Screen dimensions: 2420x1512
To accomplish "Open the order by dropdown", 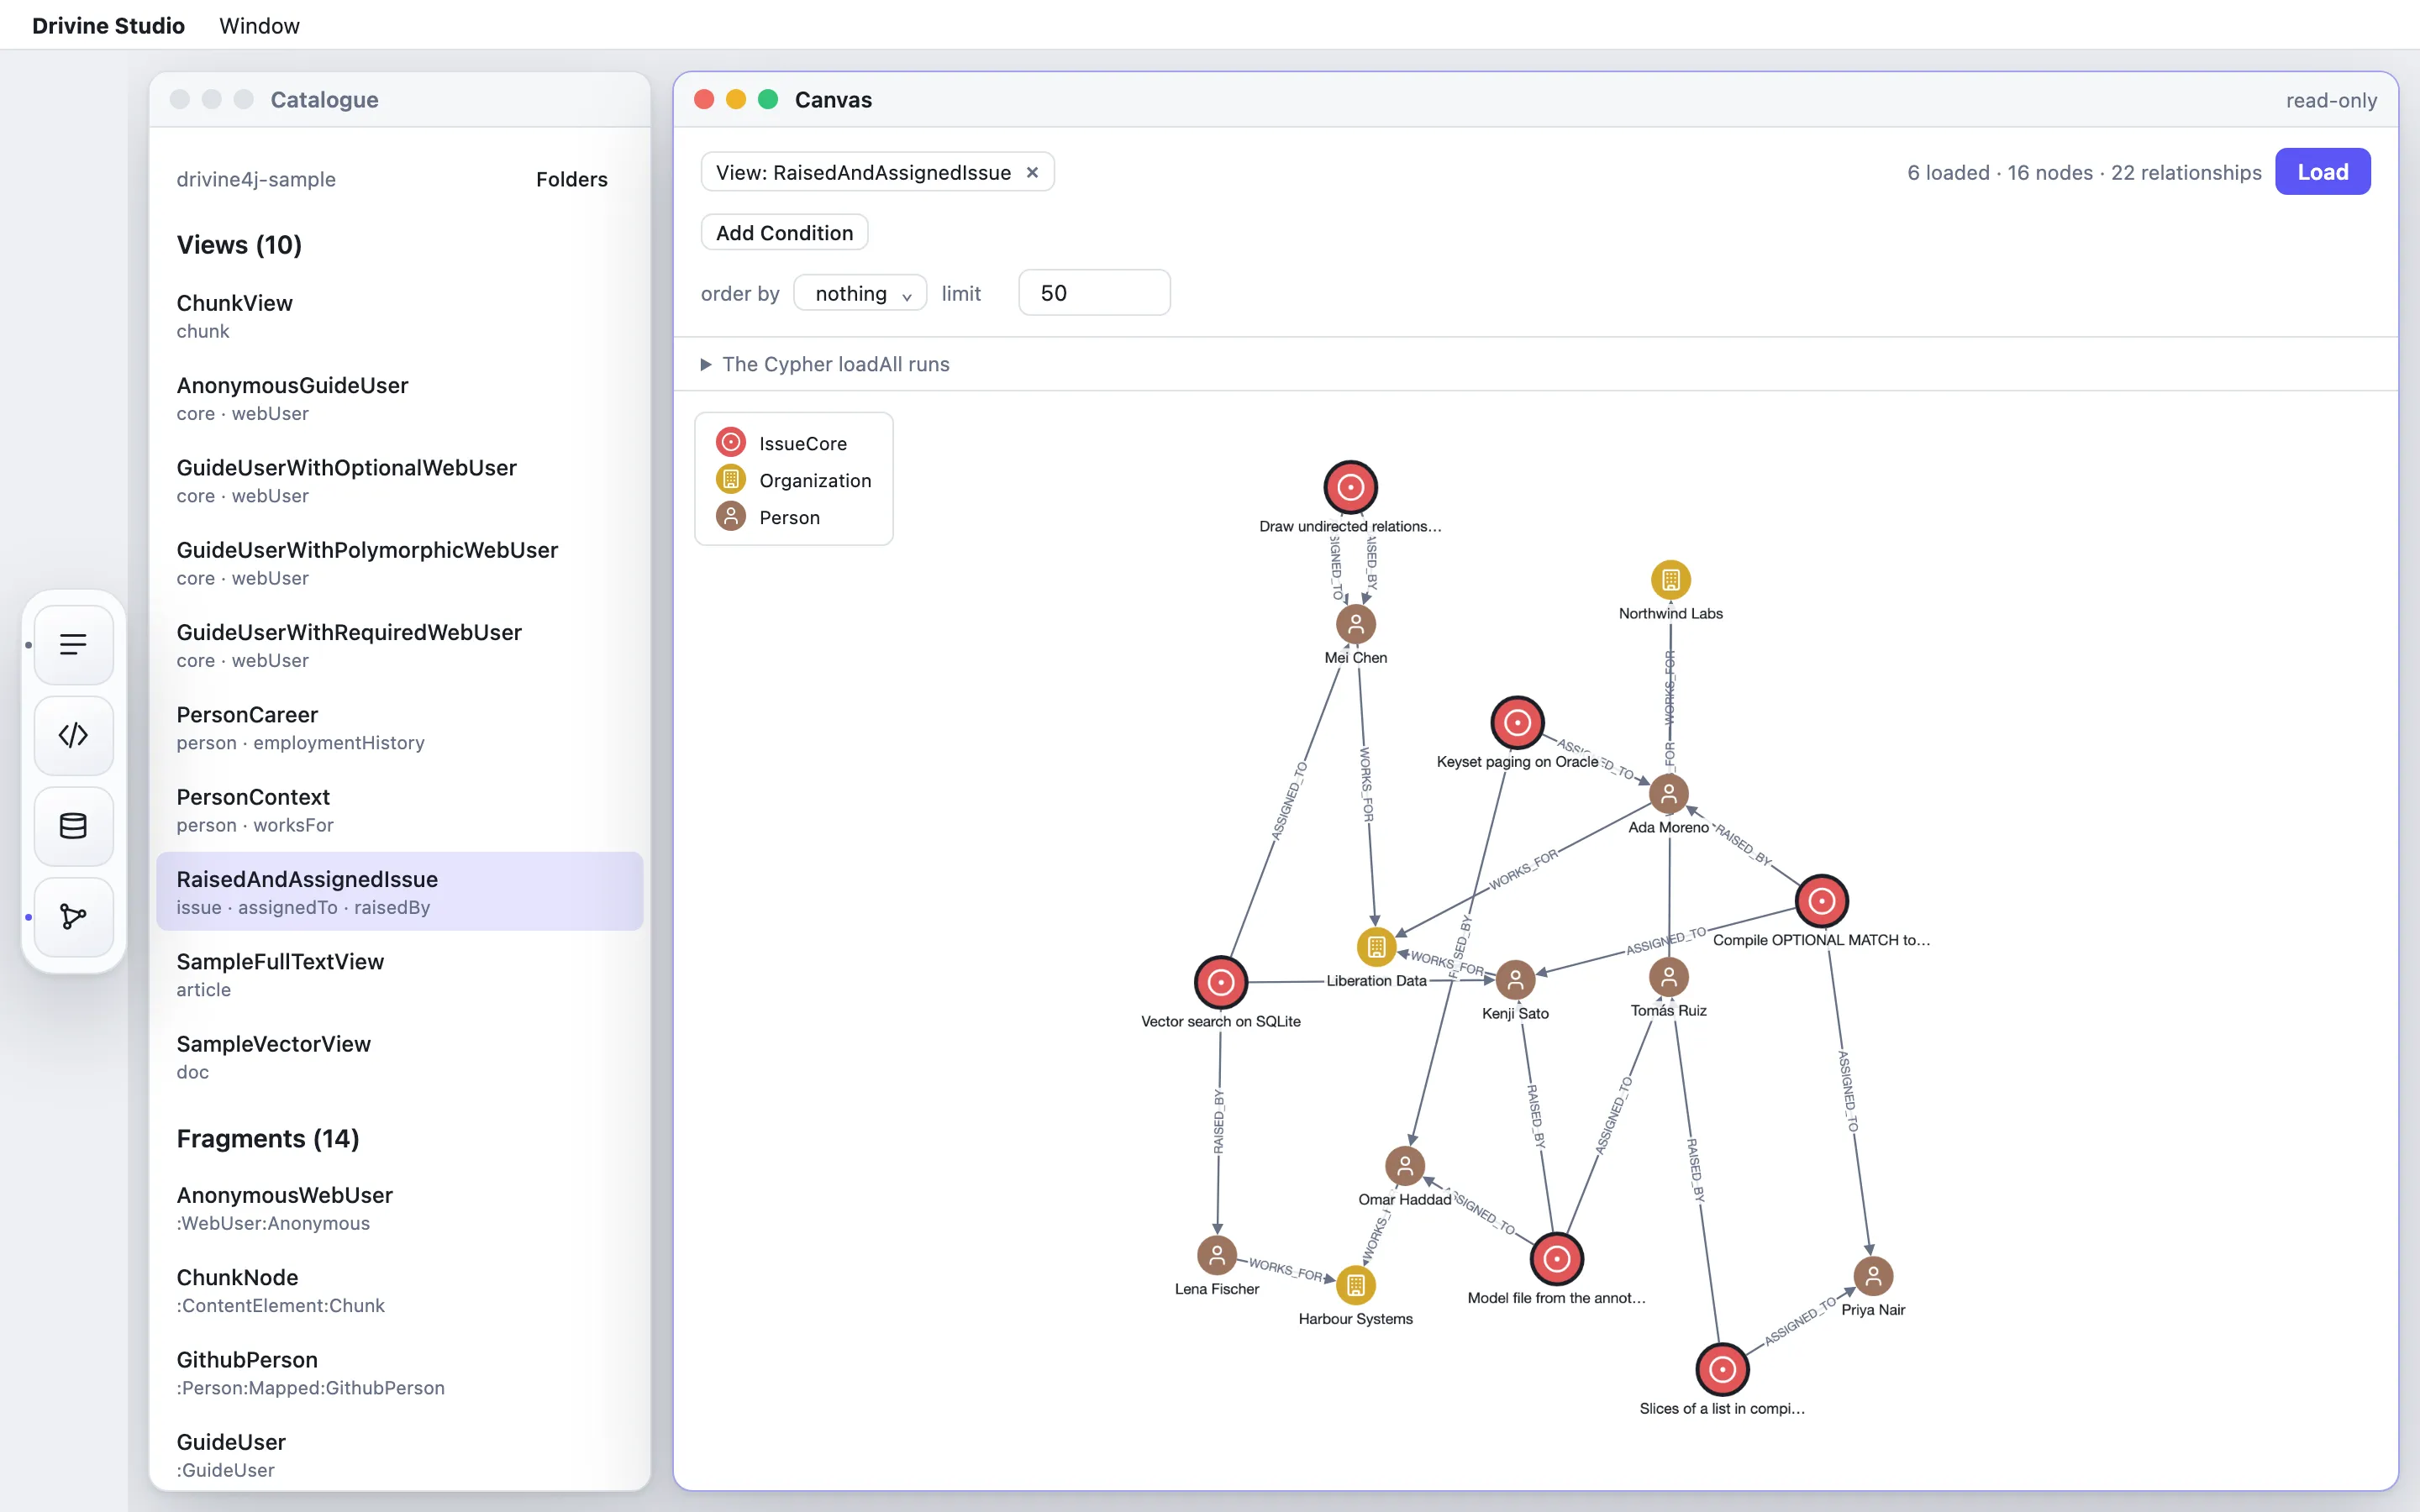I will tap(860, 293).
